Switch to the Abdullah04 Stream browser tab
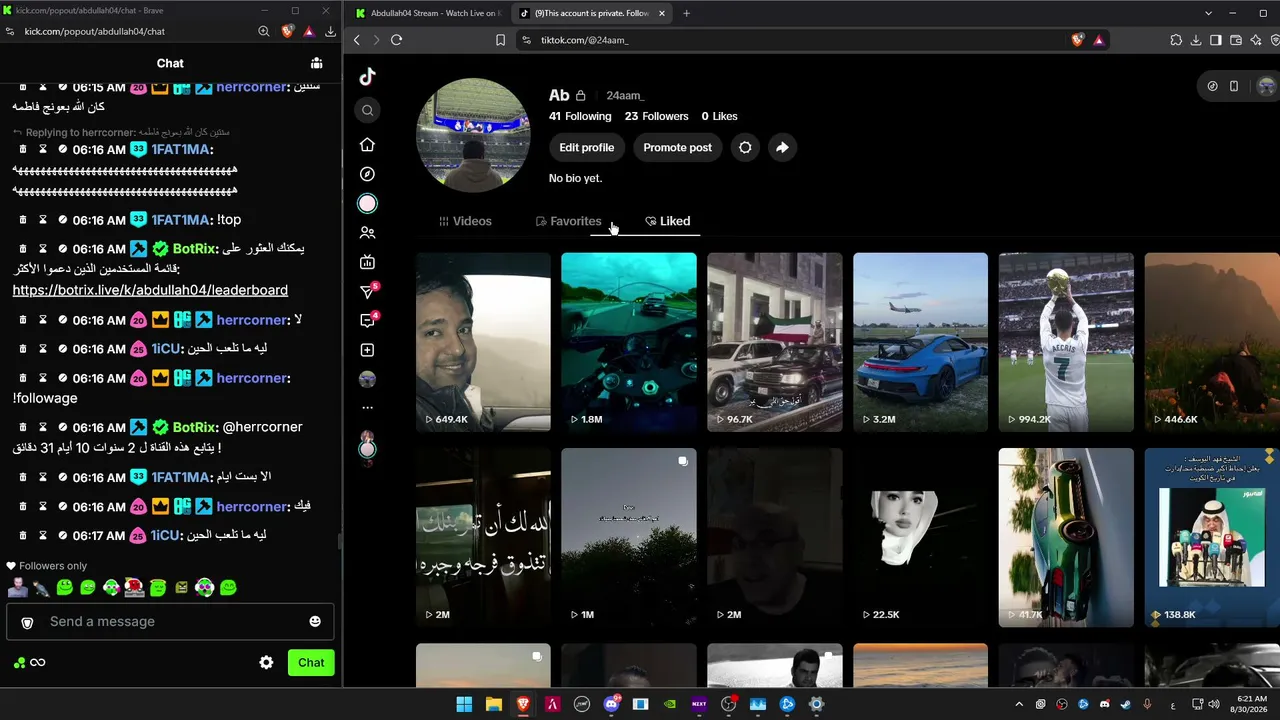This screenshot has height=720, width=1280. [x=429, y=13]
